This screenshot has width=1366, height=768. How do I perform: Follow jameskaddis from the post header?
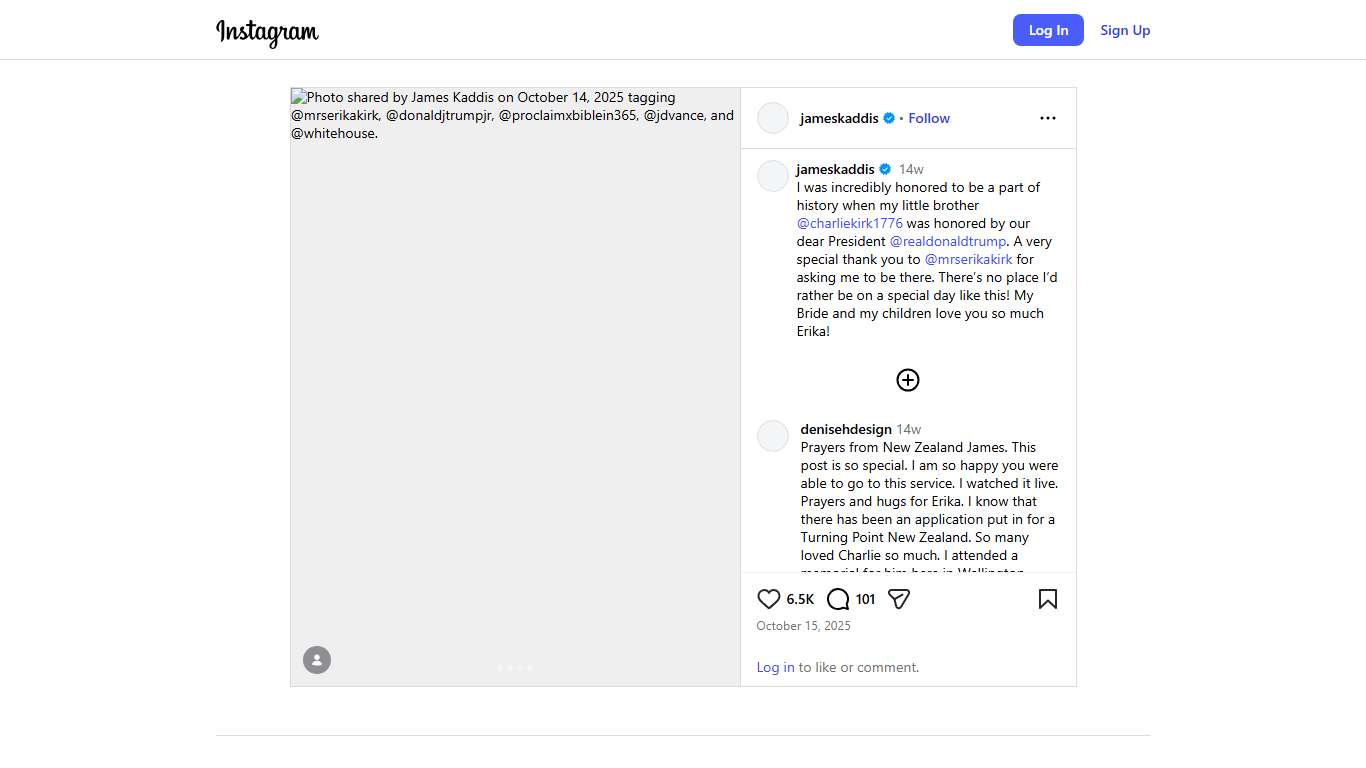tap(929, 118)
